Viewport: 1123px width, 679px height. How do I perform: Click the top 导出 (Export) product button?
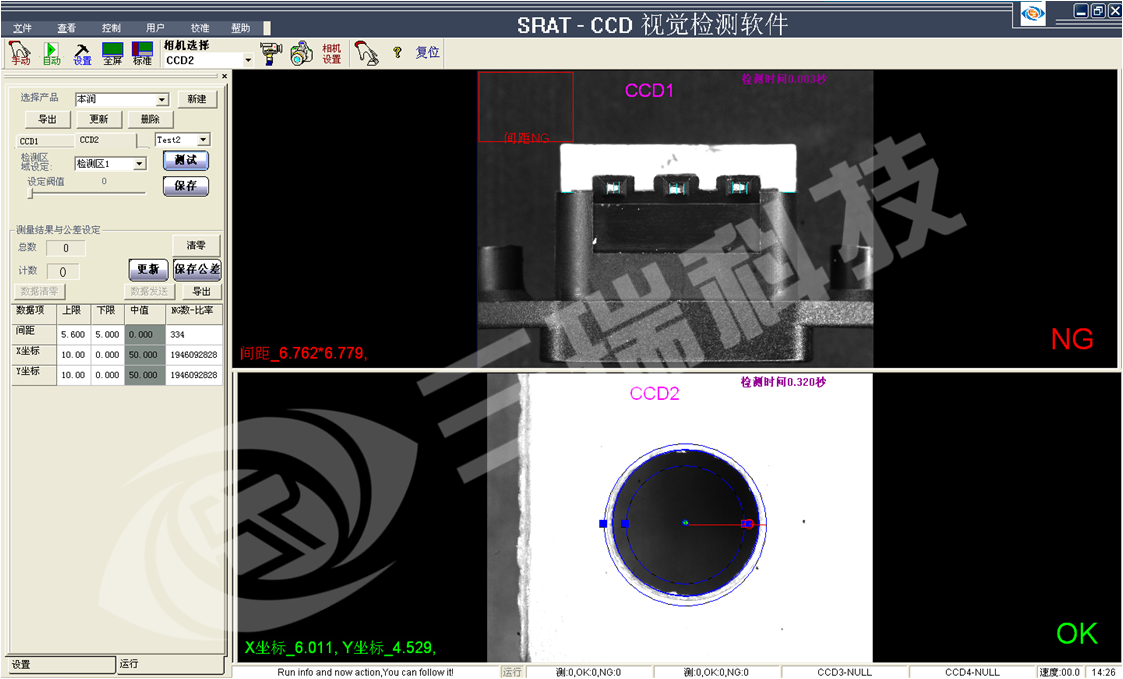[48, 119]
